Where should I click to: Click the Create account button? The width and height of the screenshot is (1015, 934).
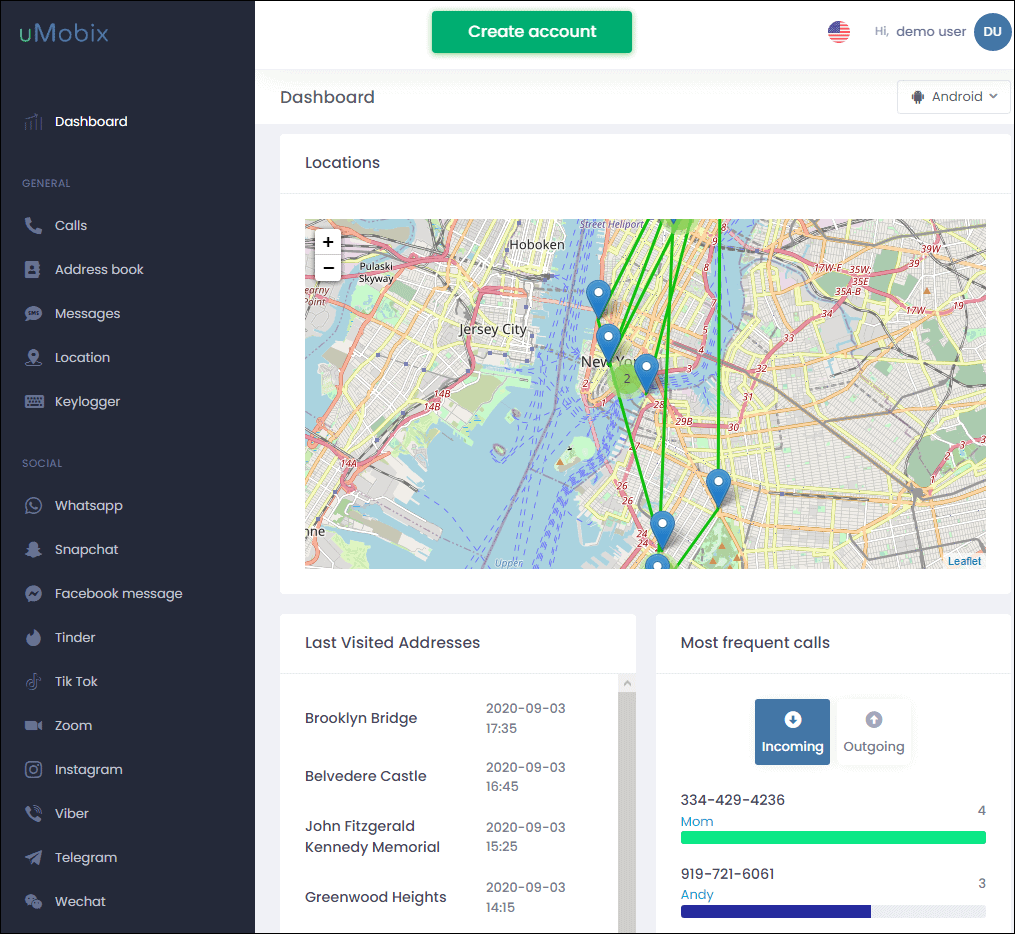tap(532, 32)
